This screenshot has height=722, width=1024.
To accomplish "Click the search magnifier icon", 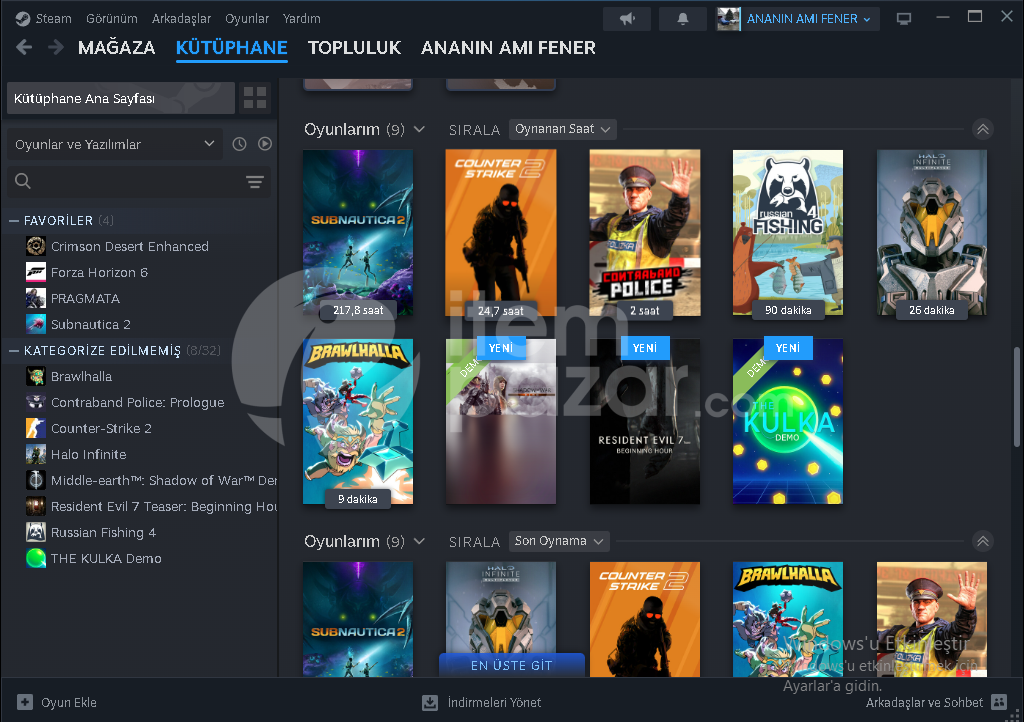I will [x=23, y=181].
